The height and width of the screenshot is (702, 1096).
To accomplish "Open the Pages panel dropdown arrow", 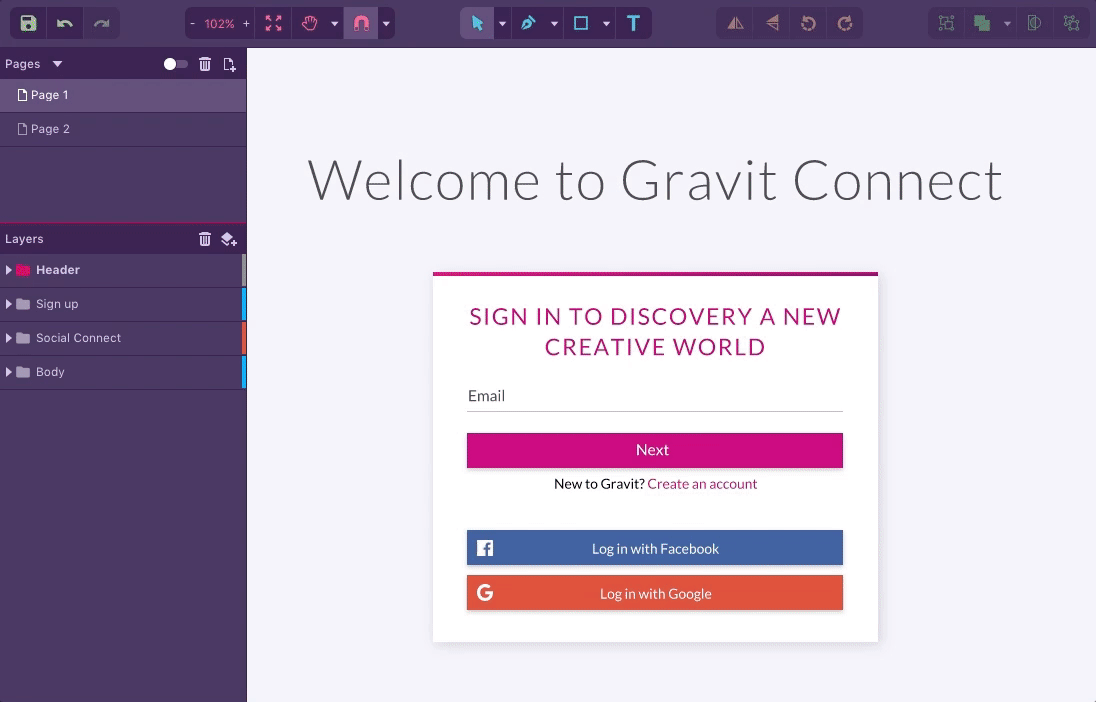I will click(x=57, y=64).
